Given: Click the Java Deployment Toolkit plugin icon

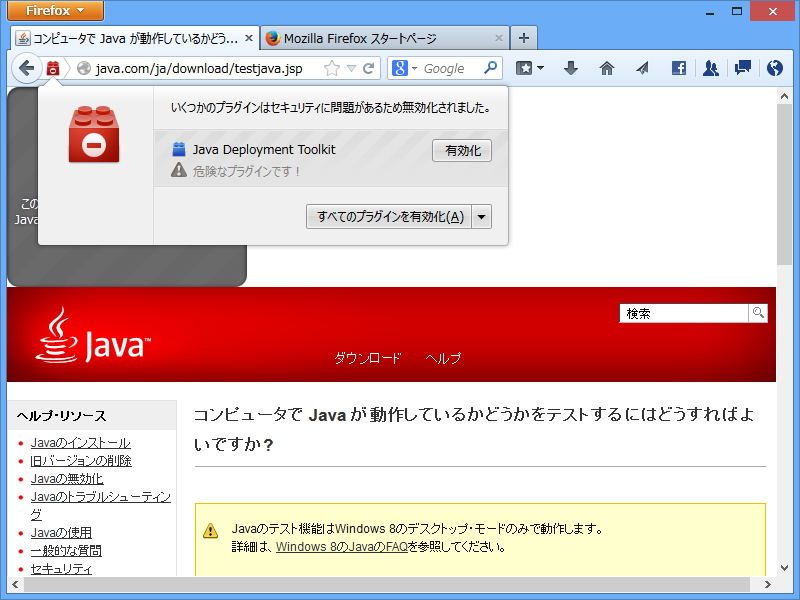Looking at the screenshot, I should 181,150.
